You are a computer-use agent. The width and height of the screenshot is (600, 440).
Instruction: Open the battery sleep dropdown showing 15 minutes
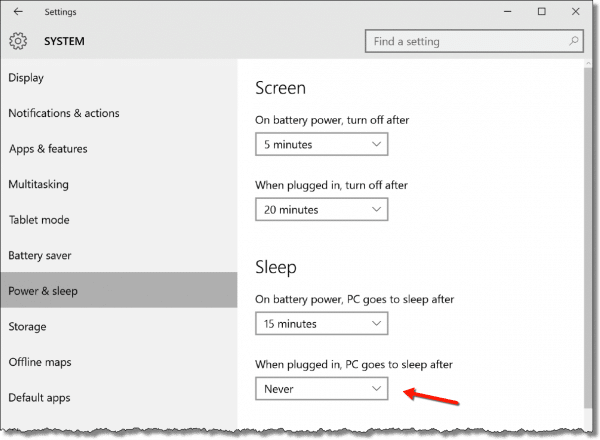point(321,323)
